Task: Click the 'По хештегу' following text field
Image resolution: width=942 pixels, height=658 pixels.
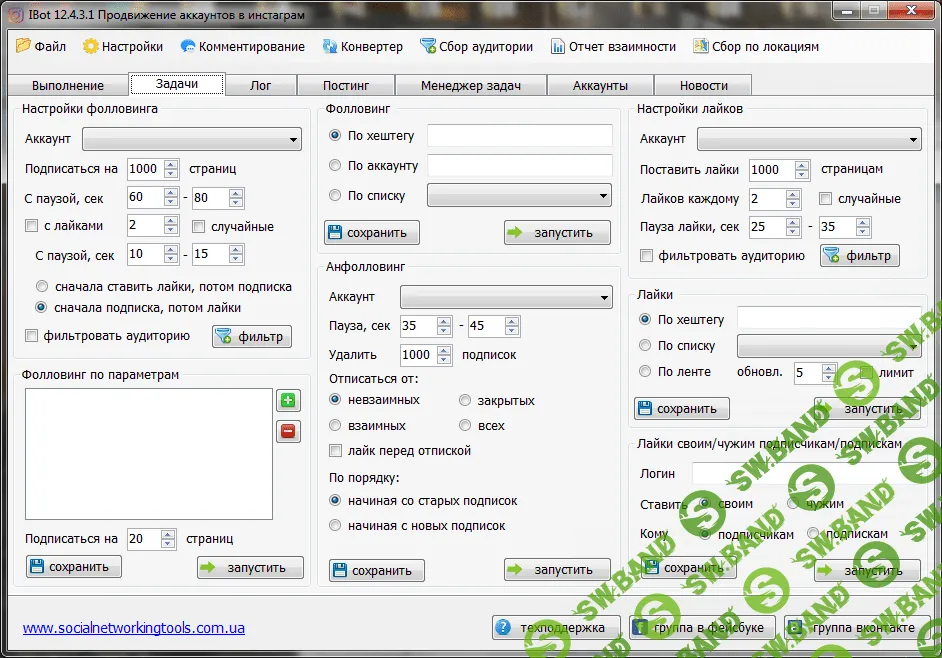Action: pyautogui.click(x=519, y=136)
